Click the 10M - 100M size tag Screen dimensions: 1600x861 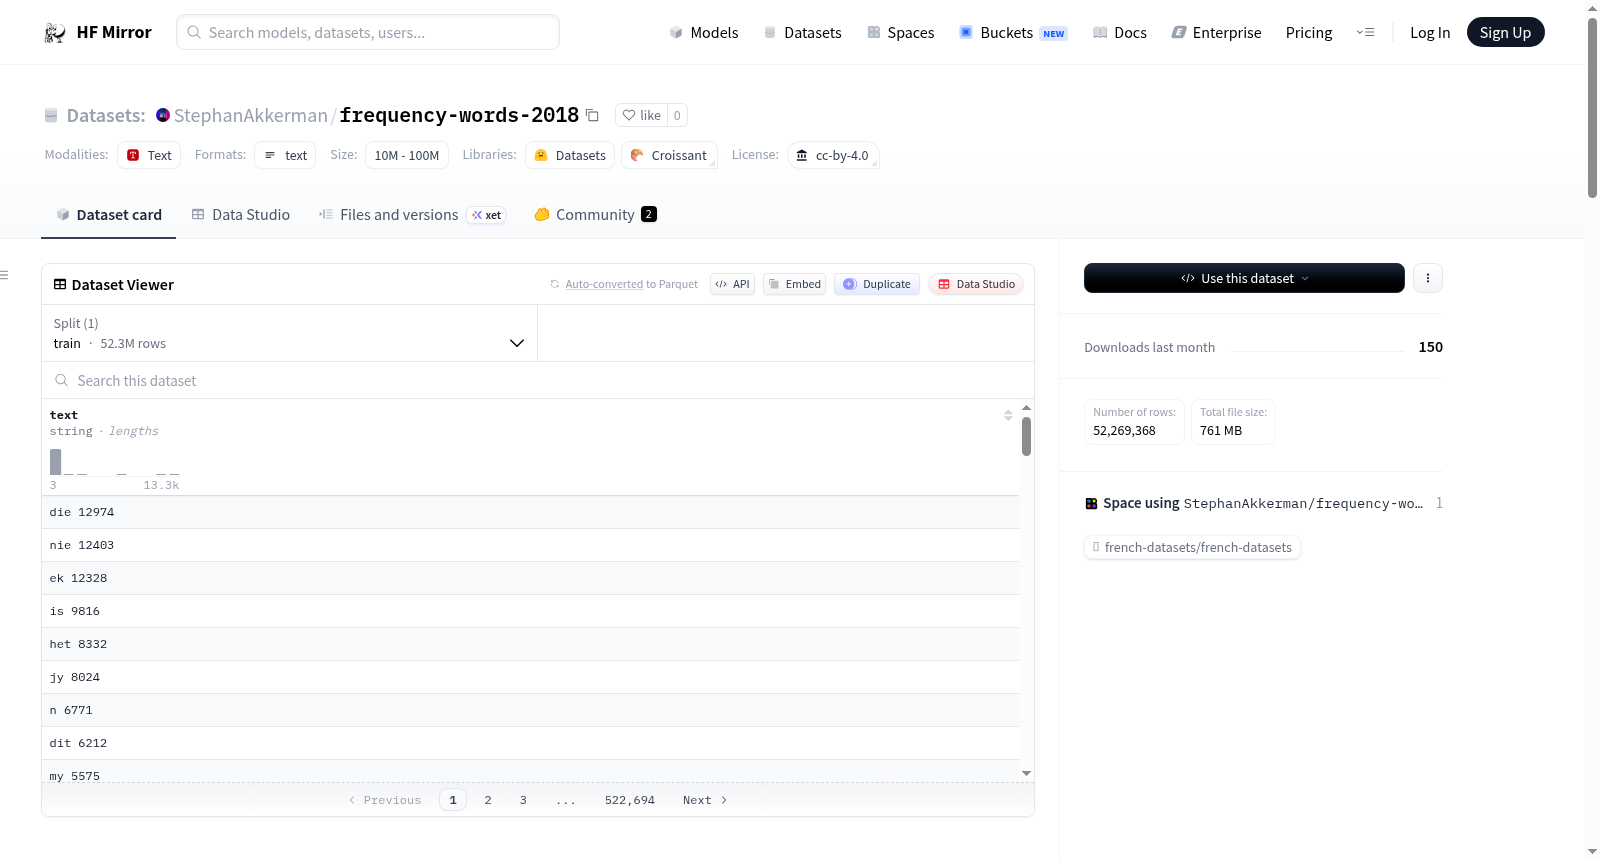tap(406, 155)
